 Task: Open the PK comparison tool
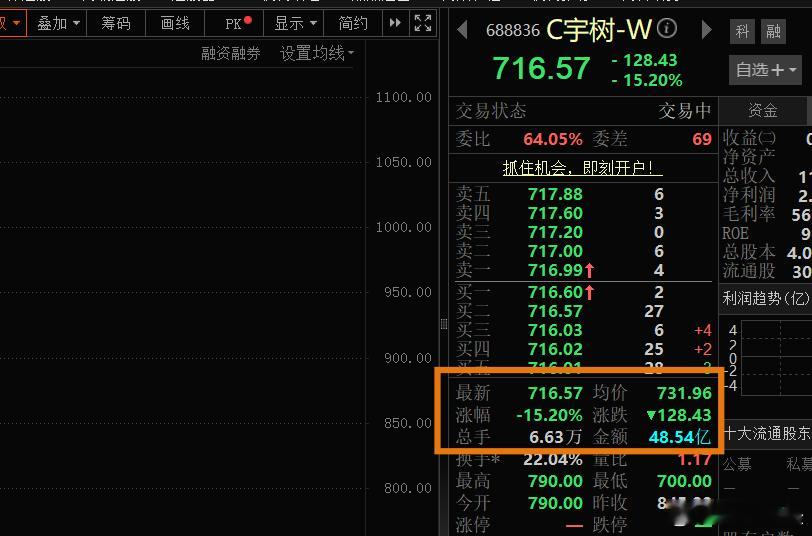point(234,23)
